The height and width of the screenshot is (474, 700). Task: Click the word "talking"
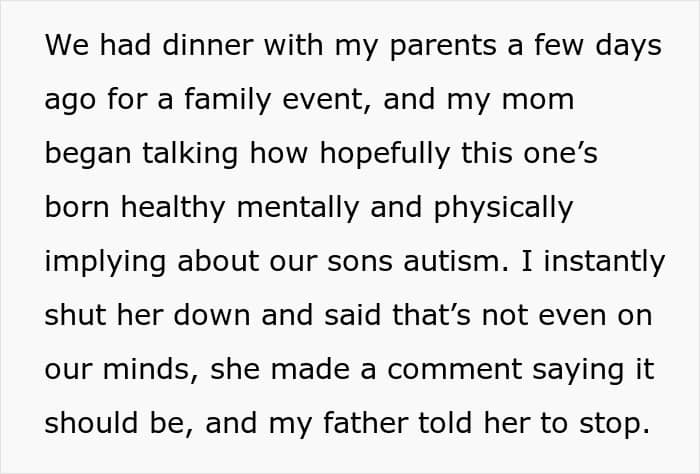click(x=190, y=155)
